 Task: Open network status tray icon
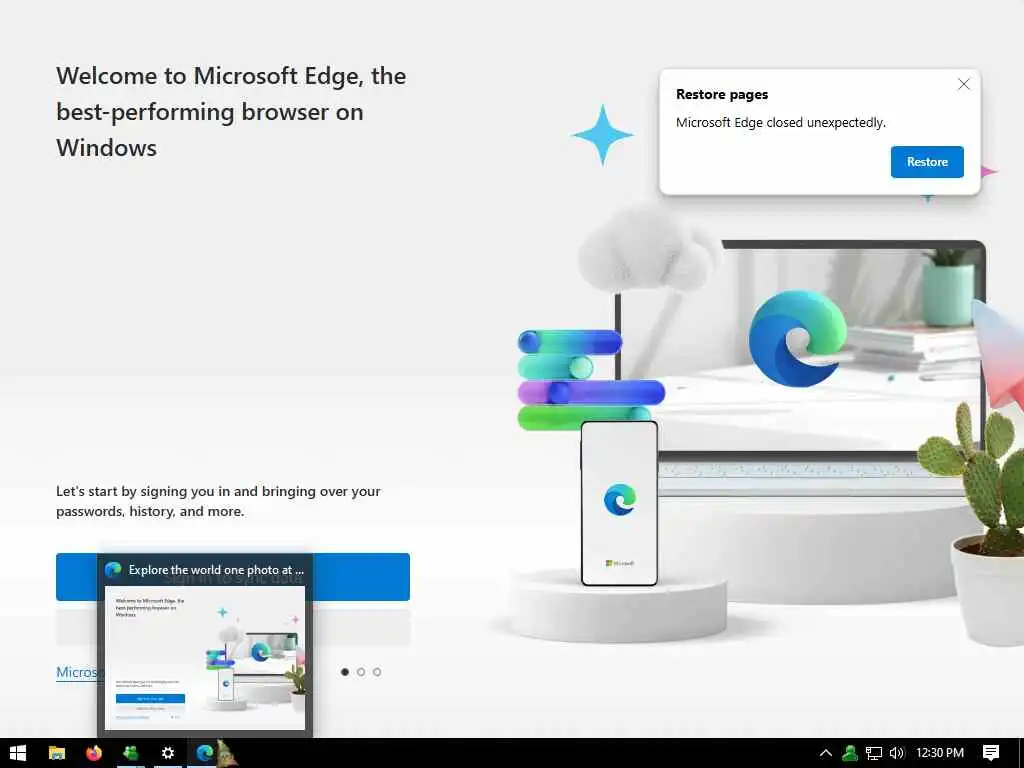pos(873,753)
